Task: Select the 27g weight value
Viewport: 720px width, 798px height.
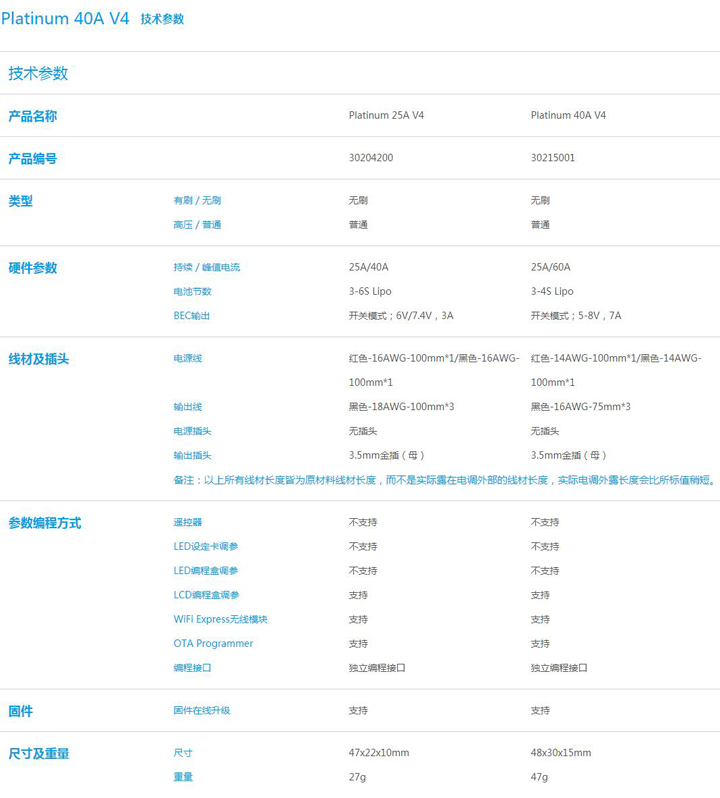Action: tap(357, 777)
